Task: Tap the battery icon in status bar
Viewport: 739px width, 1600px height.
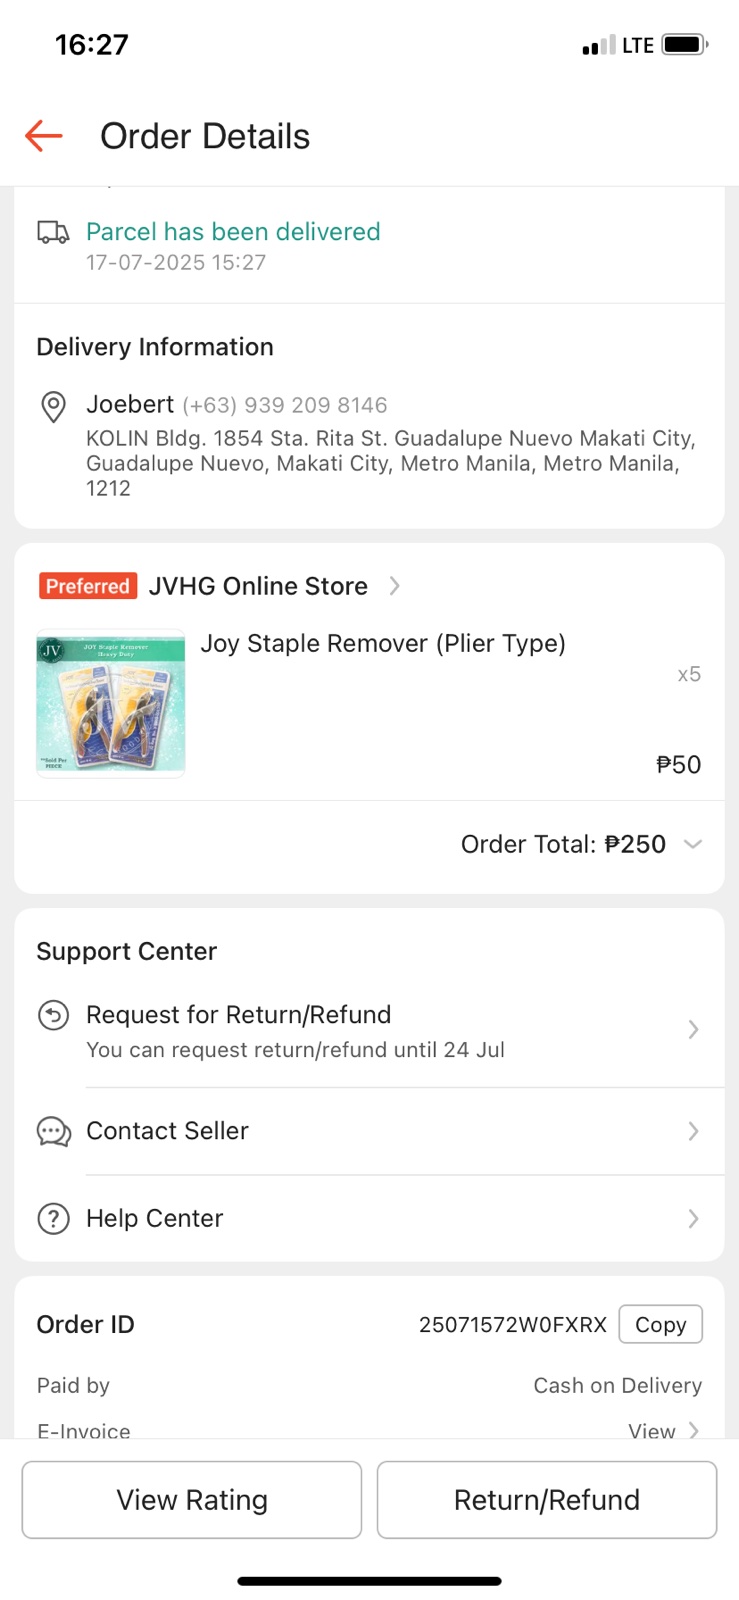Action: (685, 45)
